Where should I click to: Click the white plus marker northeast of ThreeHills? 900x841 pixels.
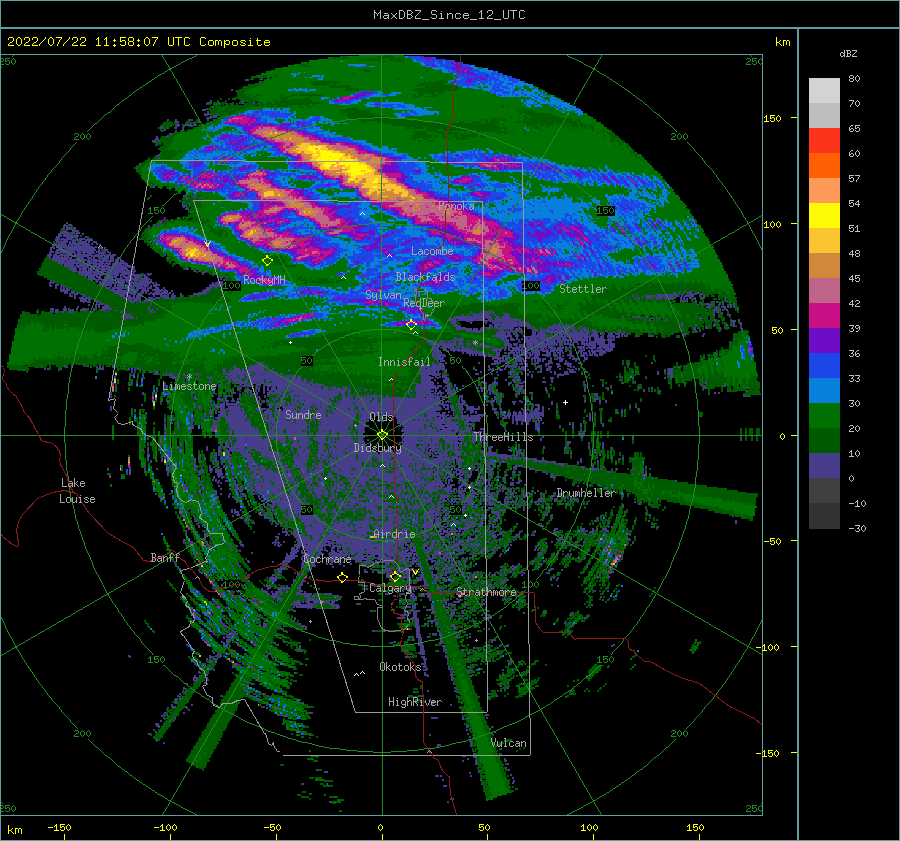[x=565, y=402]
